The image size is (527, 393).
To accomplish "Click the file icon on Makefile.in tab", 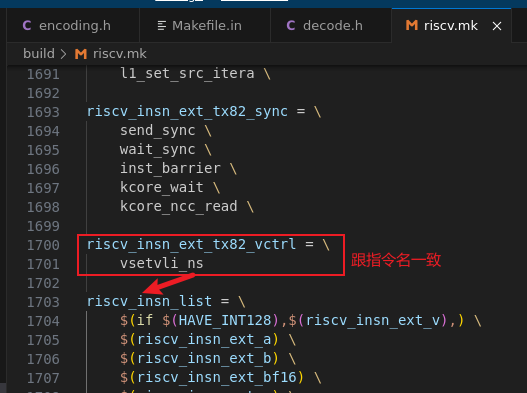I will pyautogui.click(x=162, y=26).
